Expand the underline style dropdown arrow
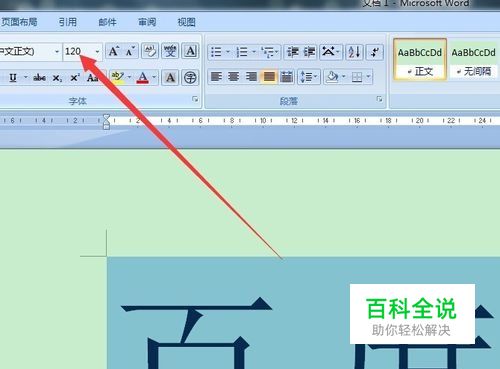This screenshot has height=369, width=500. coord(25,78)
